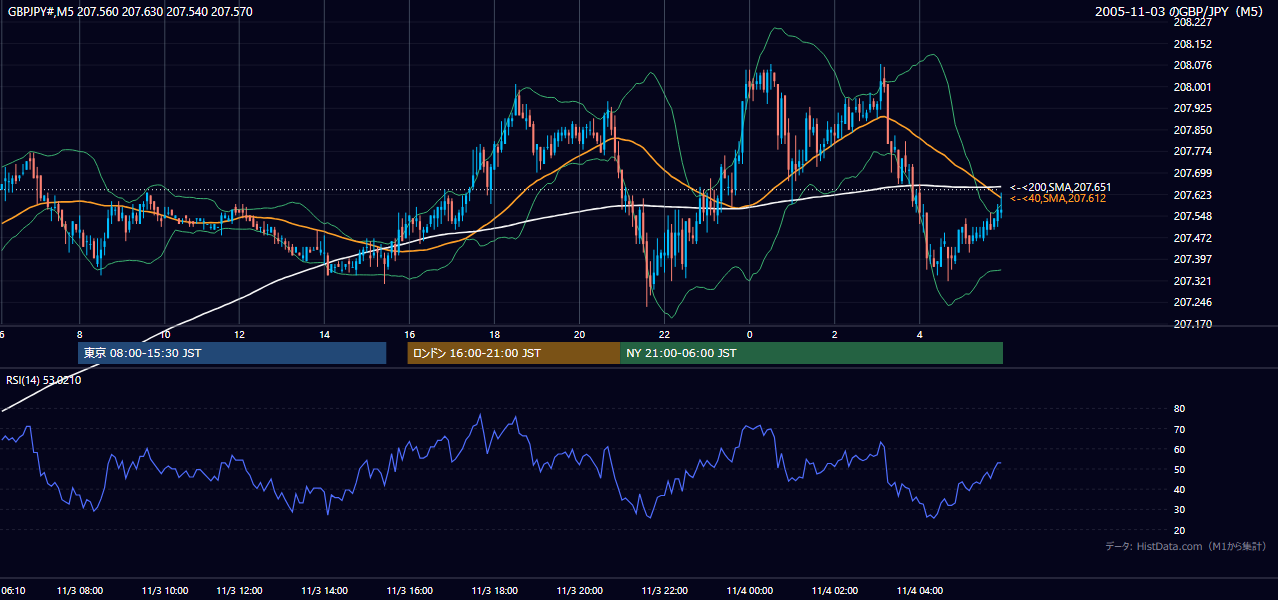This screenshot has width=1278, height=600.
Task: Click the 200 SMA 207.651 label
Action: pyautogui.click(x=1060, y=187)
